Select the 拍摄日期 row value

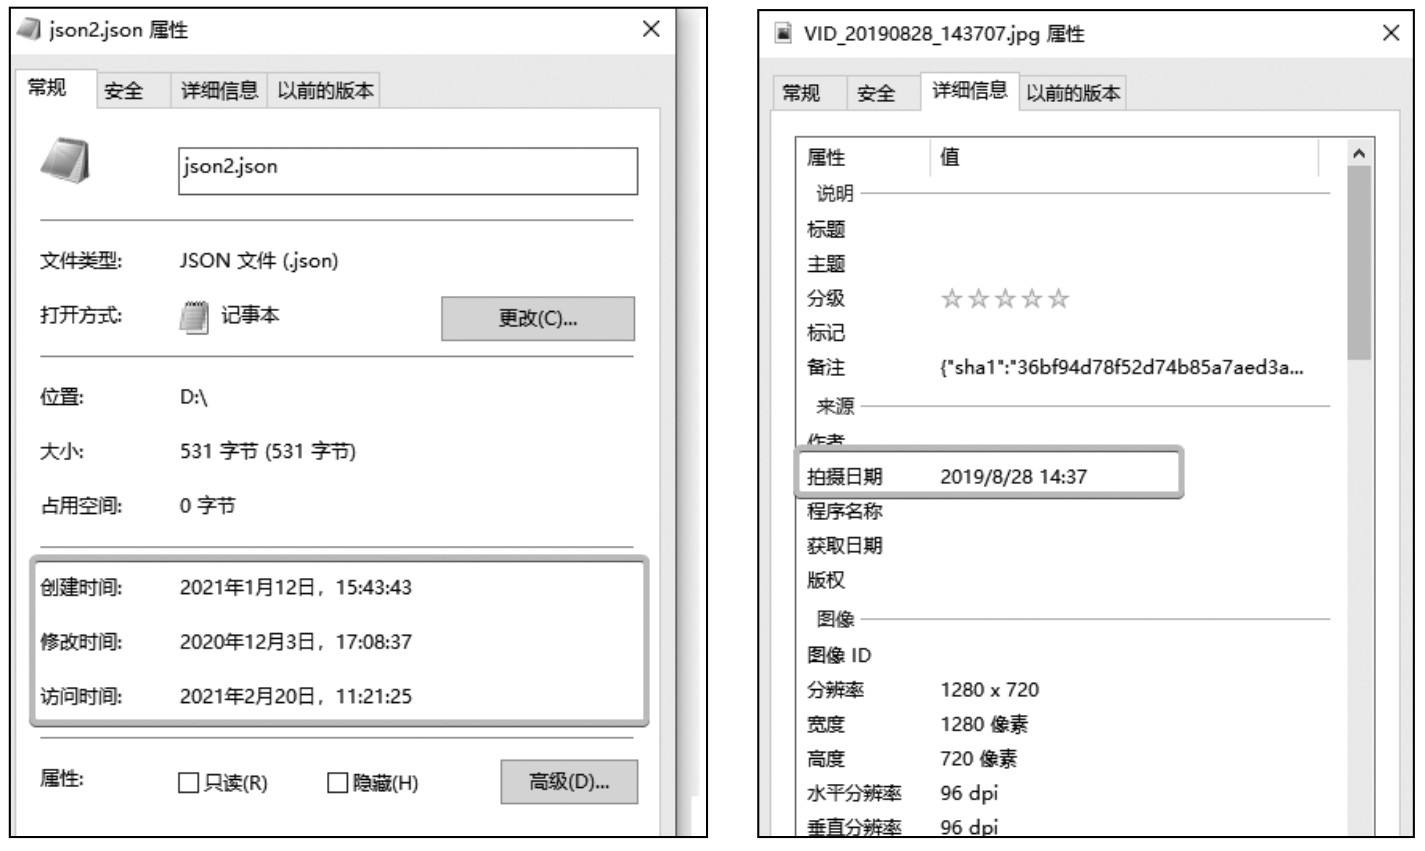1012,477
